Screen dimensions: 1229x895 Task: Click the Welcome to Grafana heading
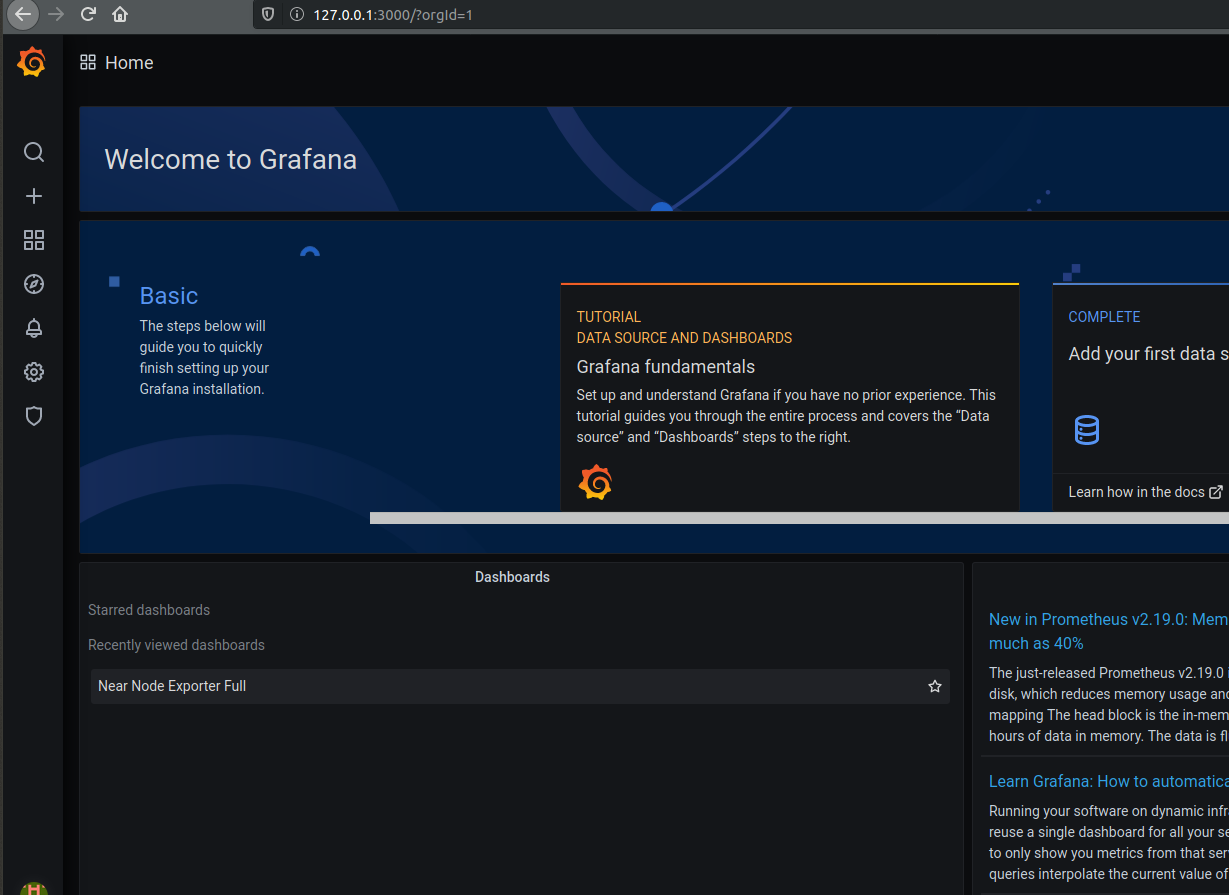(230, 160)
